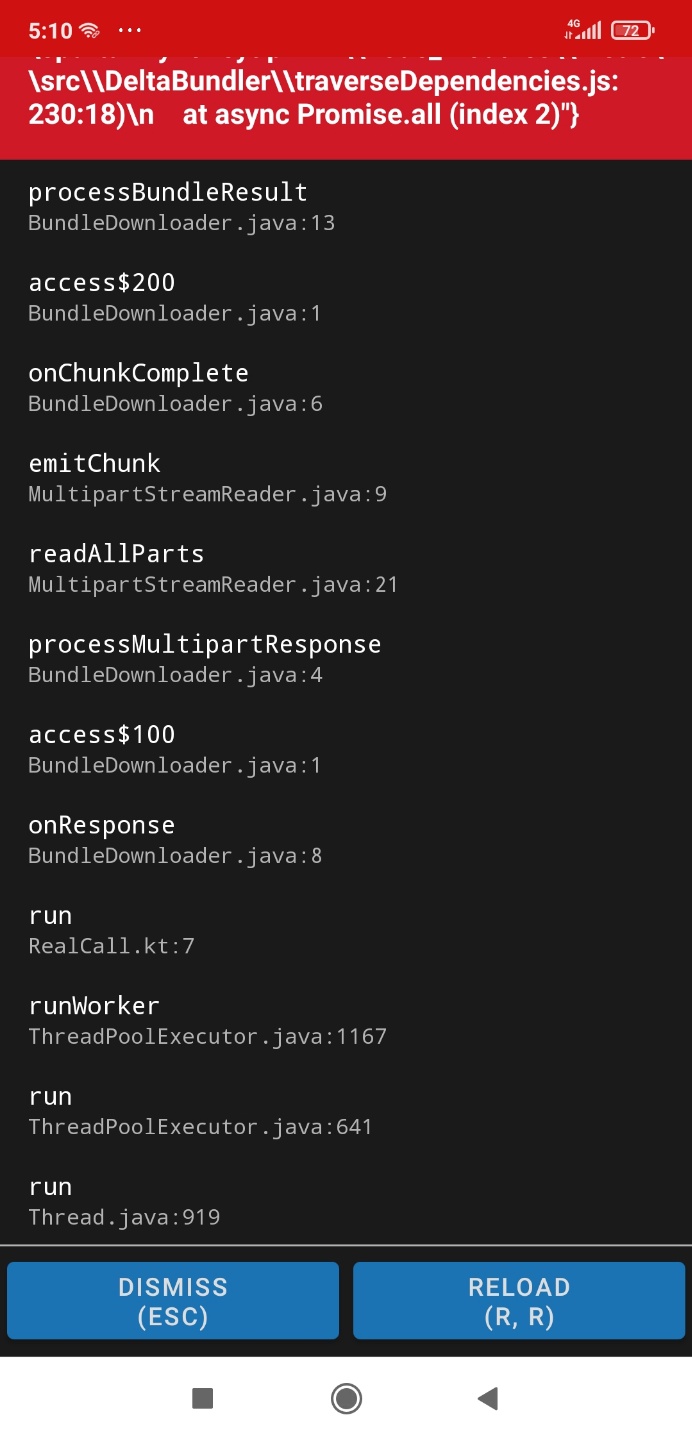Dismiss the red error screen
The height and width of the screenshot is (1440, 692).
tap(173, 1300)
